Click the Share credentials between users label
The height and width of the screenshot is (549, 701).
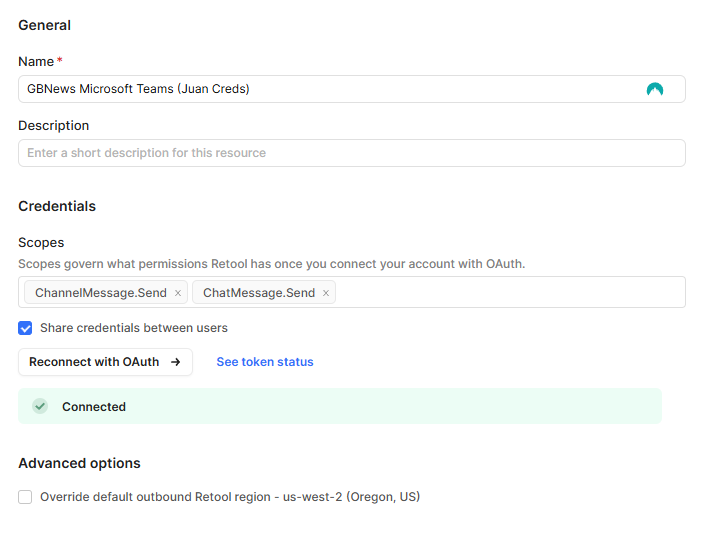[134, 328]
